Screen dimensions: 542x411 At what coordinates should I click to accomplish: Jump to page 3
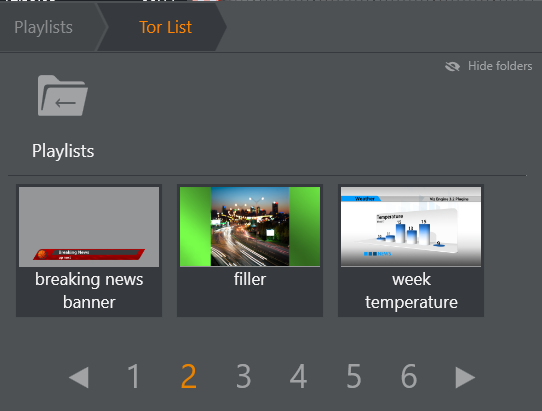pos(244,376)
